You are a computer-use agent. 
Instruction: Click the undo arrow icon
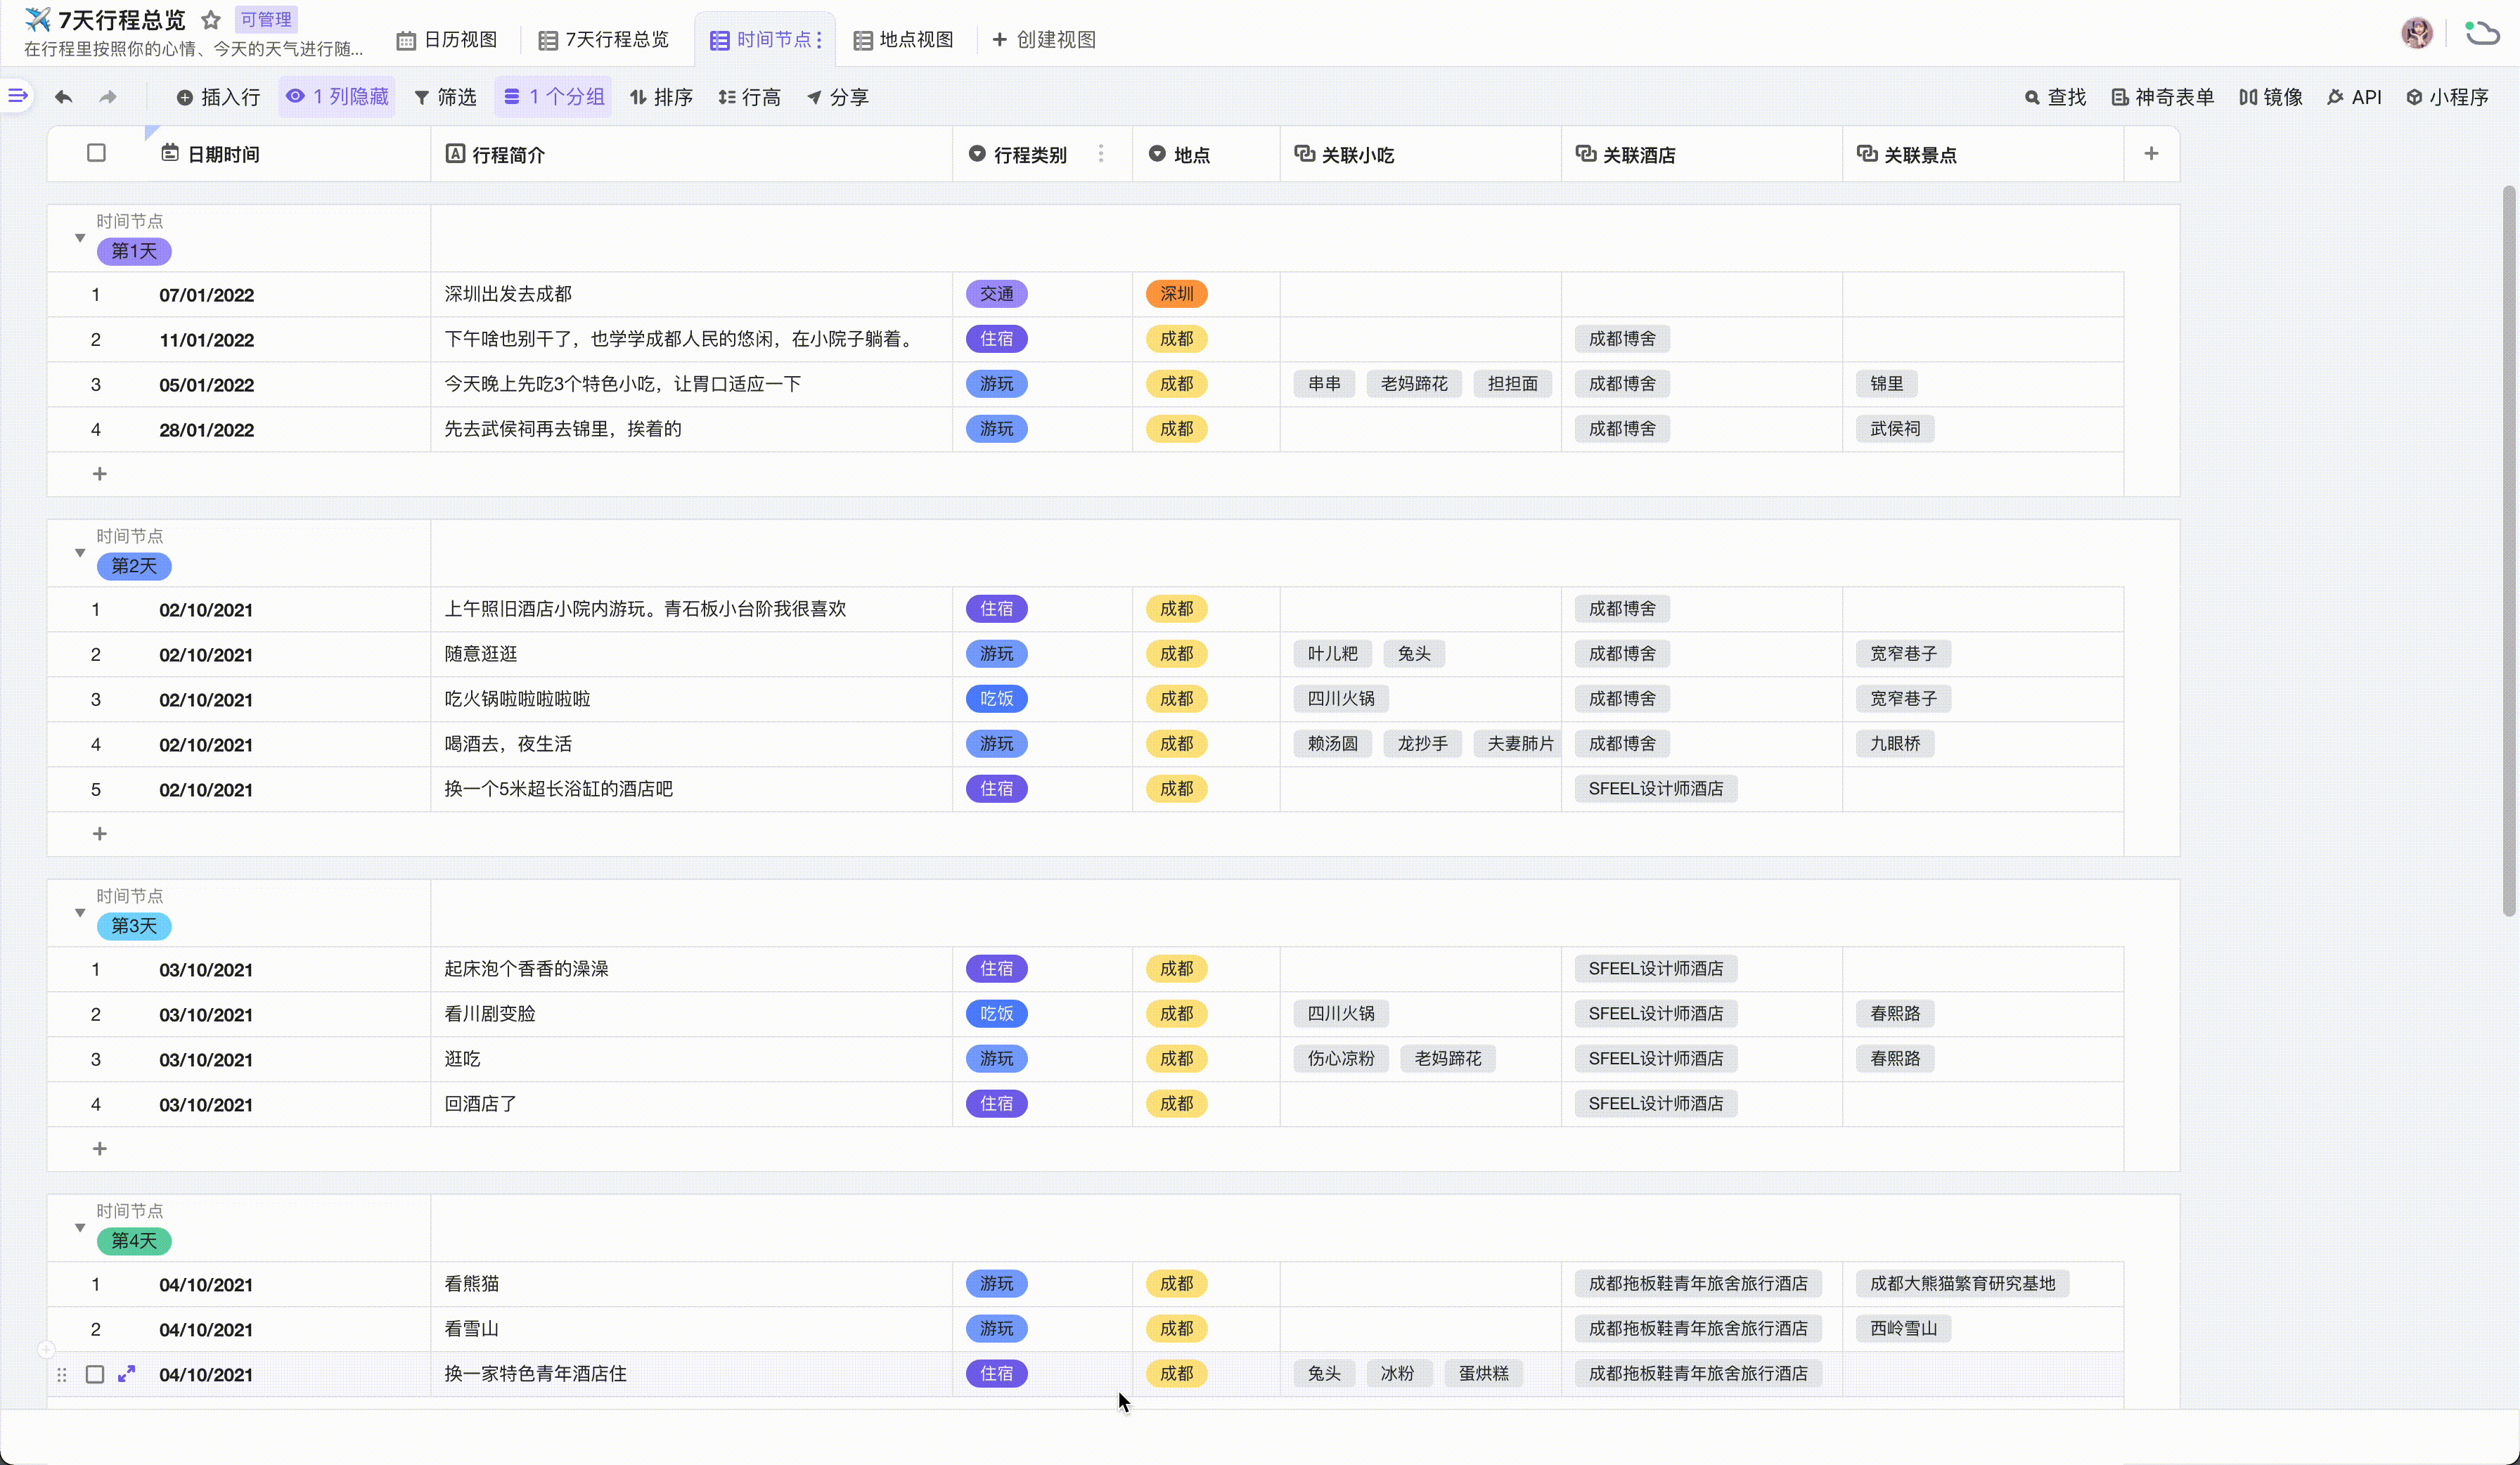click(64, 97)
